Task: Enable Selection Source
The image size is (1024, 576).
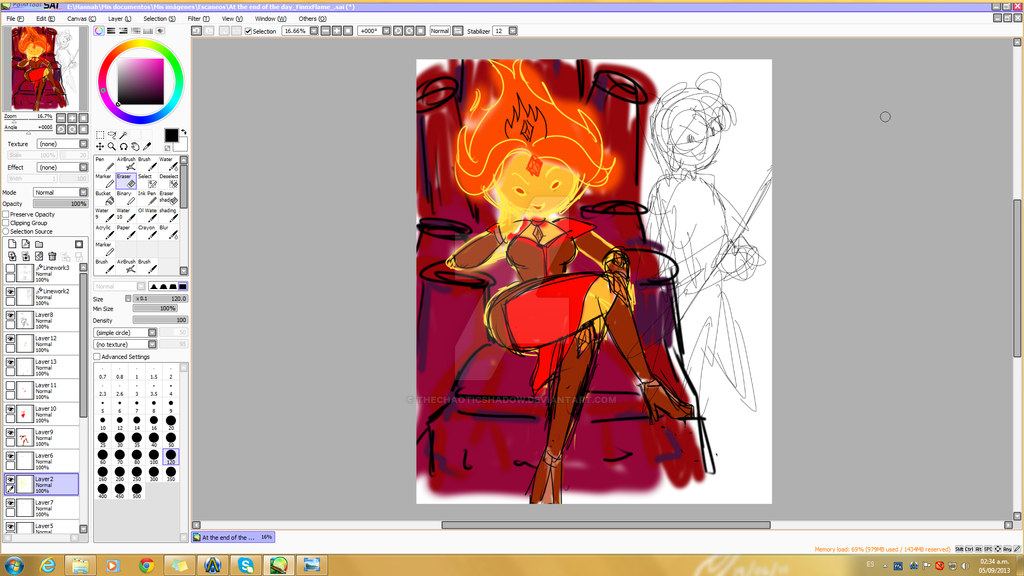Action: [x=6, y=231]
